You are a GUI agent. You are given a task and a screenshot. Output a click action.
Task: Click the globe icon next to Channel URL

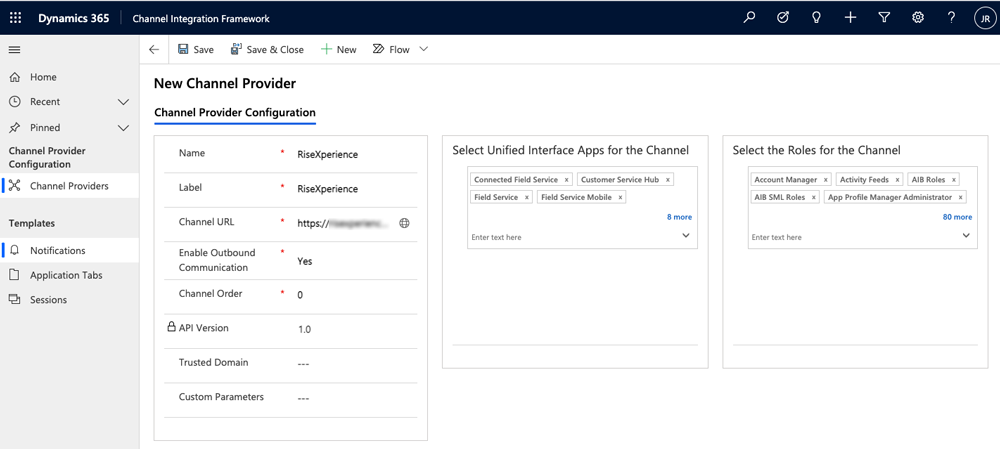tap(404, 223)
